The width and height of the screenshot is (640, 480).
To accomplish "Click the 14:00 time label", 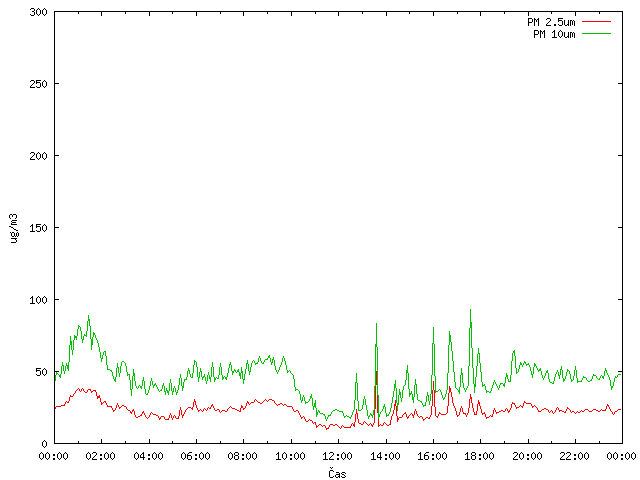I will (x=385, y=456).
